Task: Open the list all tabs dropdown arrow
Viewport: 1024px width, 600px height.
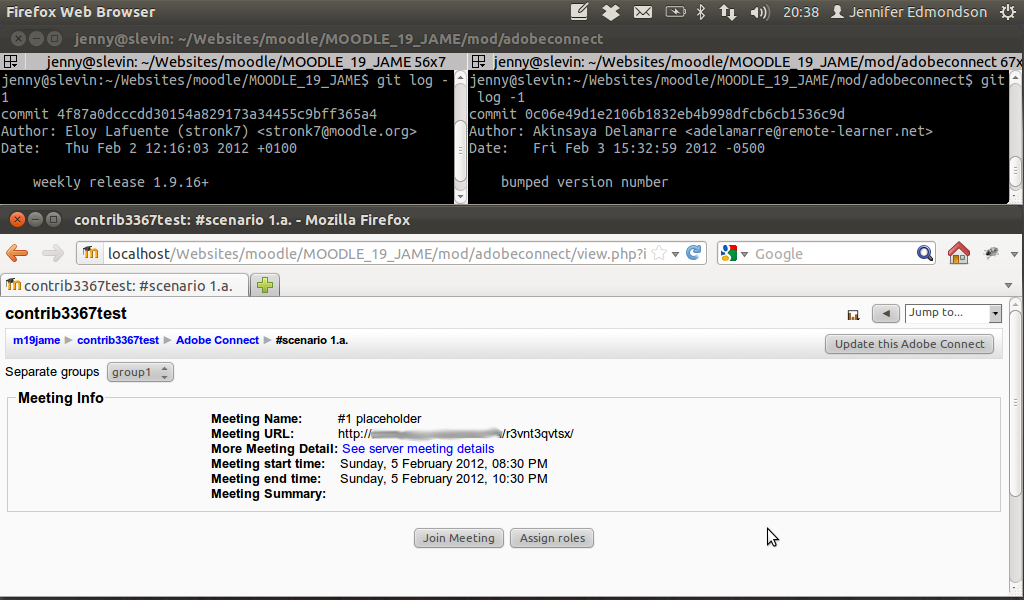Action: (x=1008, y=285)
